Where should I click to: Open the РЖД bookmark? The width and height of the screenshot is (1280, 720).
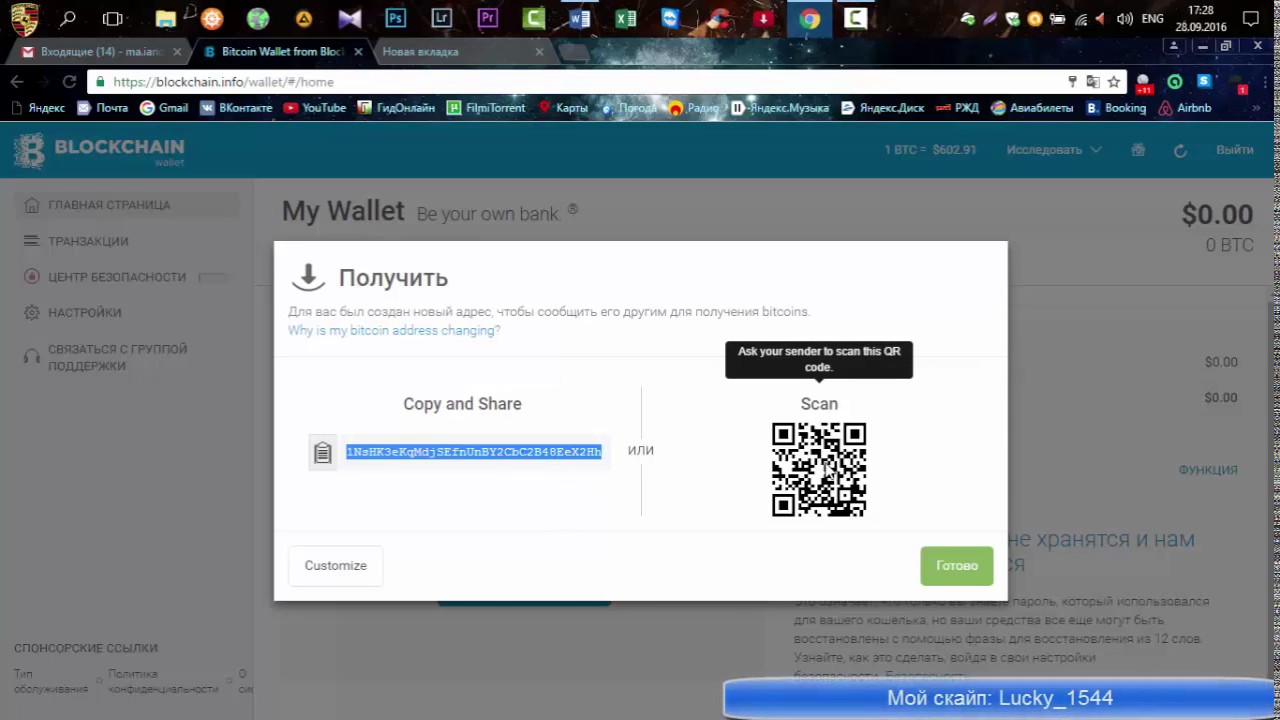tap(957, 108)
